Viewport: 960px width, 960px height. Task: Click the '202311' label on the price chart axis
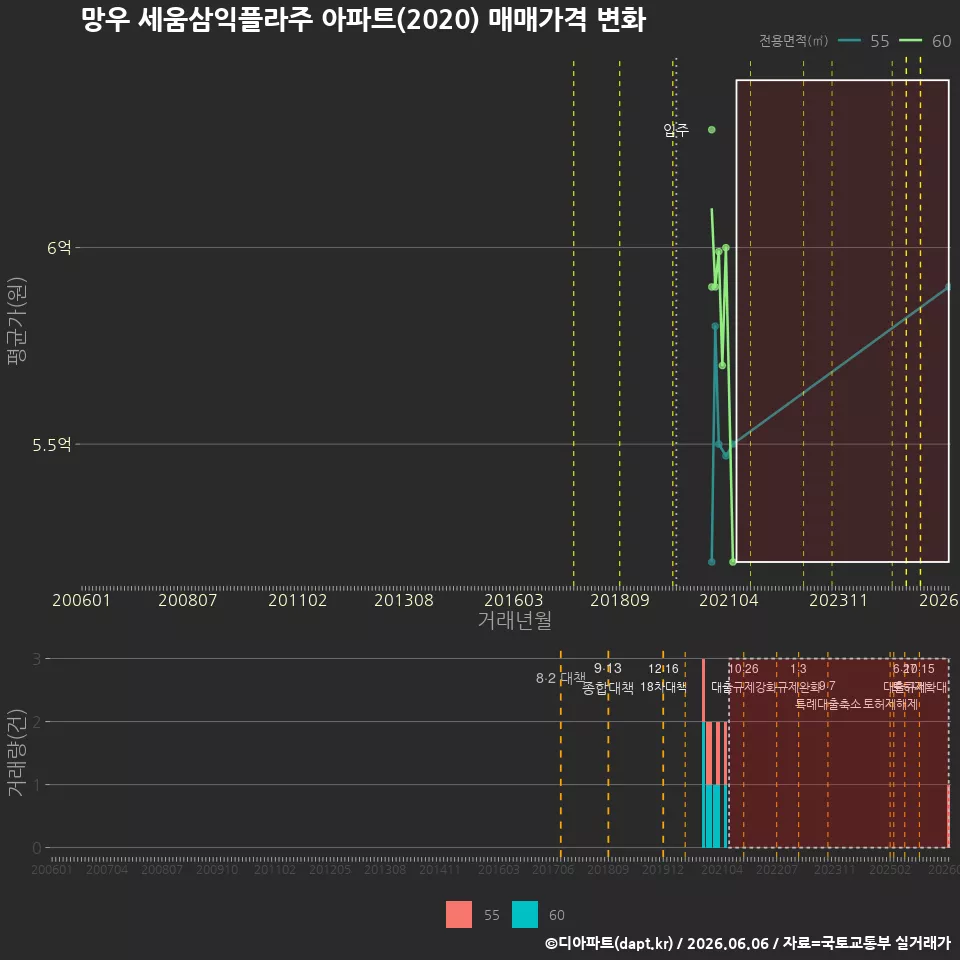tap(838, 600)
